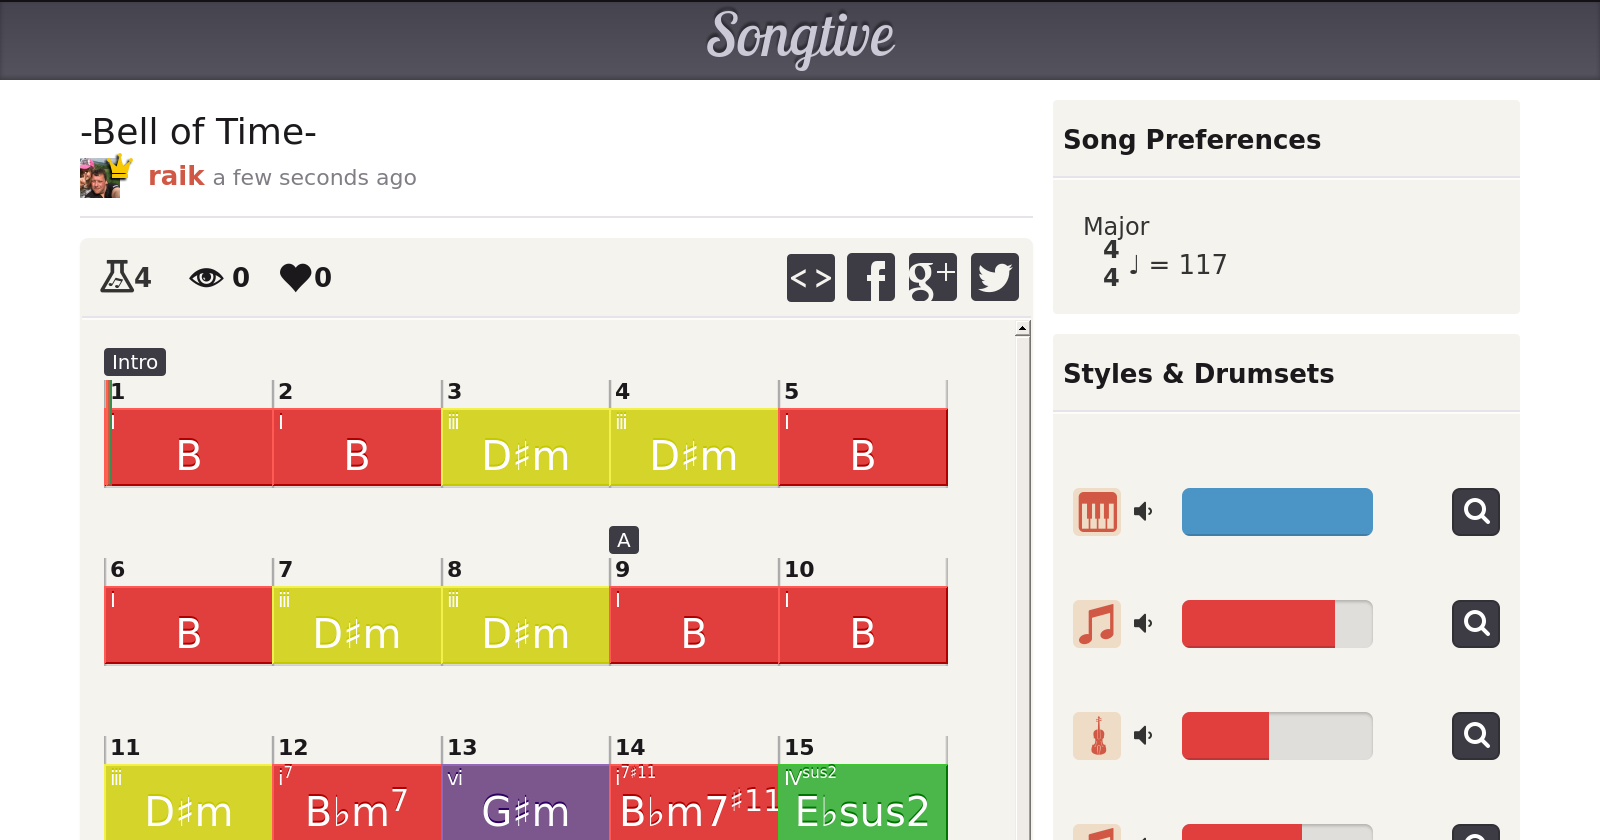Image resolution: width=1600 pixels, height=840 pixels.
Task: Click the piano keyboard instrument icon
Action: (x=1097, y=512)
